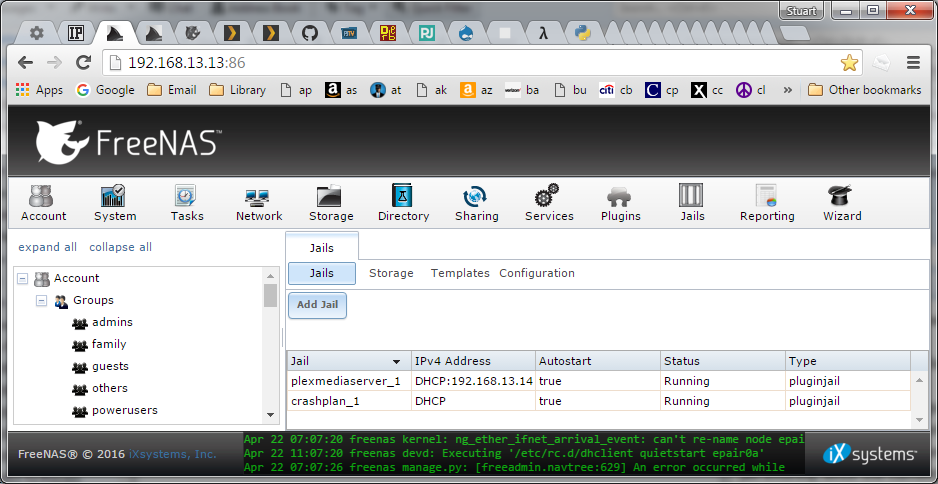
Task: Open the Jails toolbar icon
Action: click(x=692, y=203)
